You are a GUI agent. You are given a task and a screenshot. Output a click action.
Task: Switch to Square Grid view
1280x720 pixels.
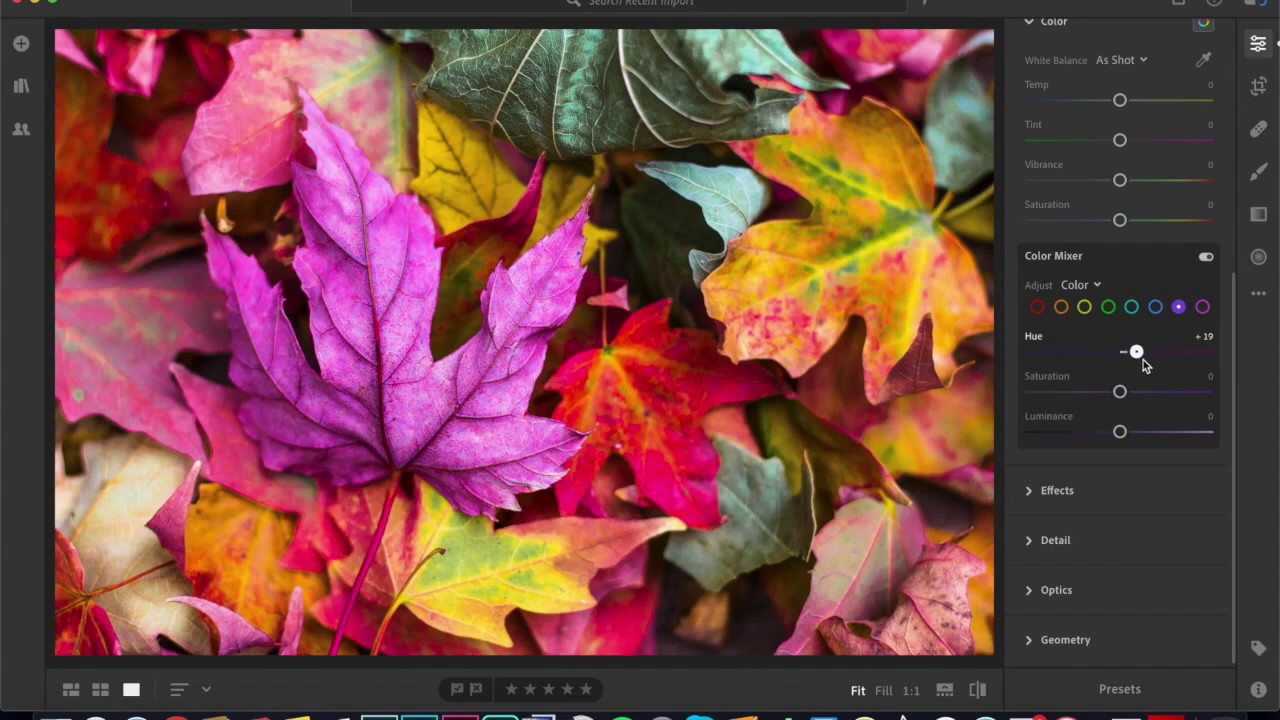(101, 689)
